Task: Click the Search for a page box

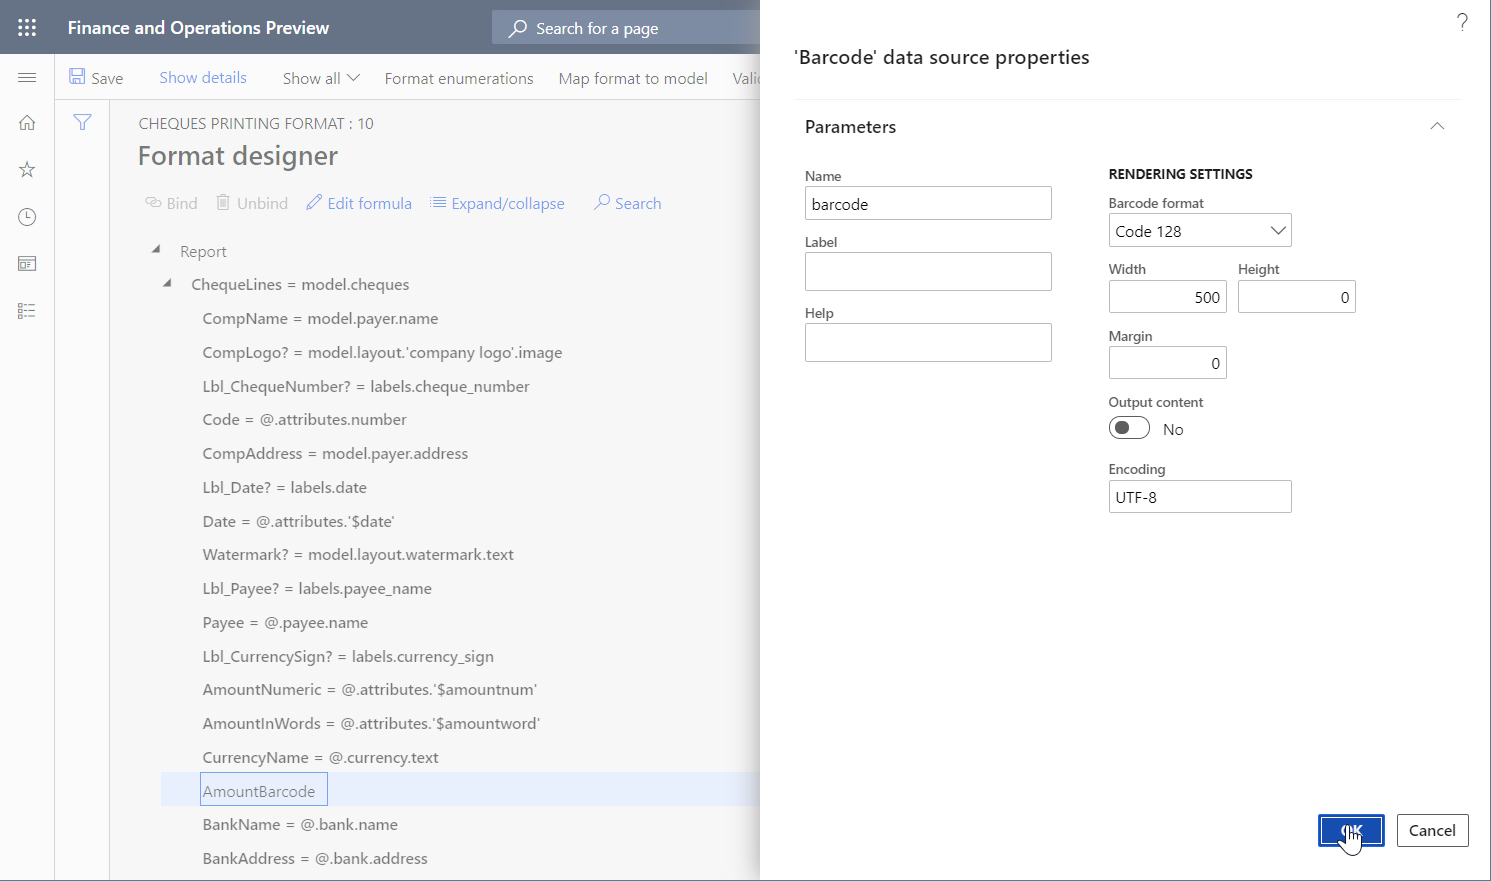Action: pyautogui.click(x=626, y=28)
